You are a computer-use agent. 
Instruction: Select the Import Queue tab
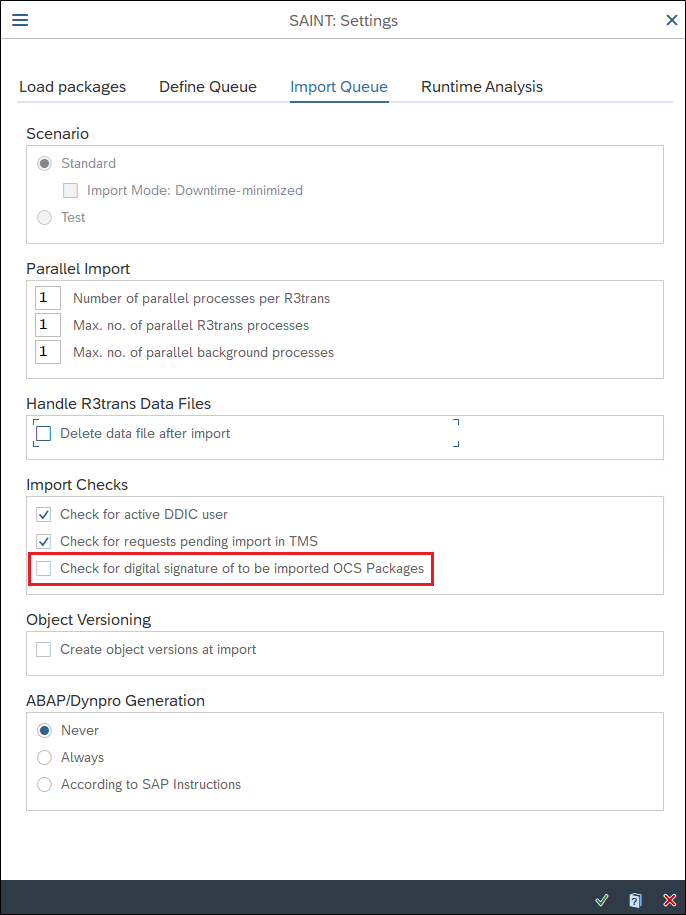(x=339, y=87)
